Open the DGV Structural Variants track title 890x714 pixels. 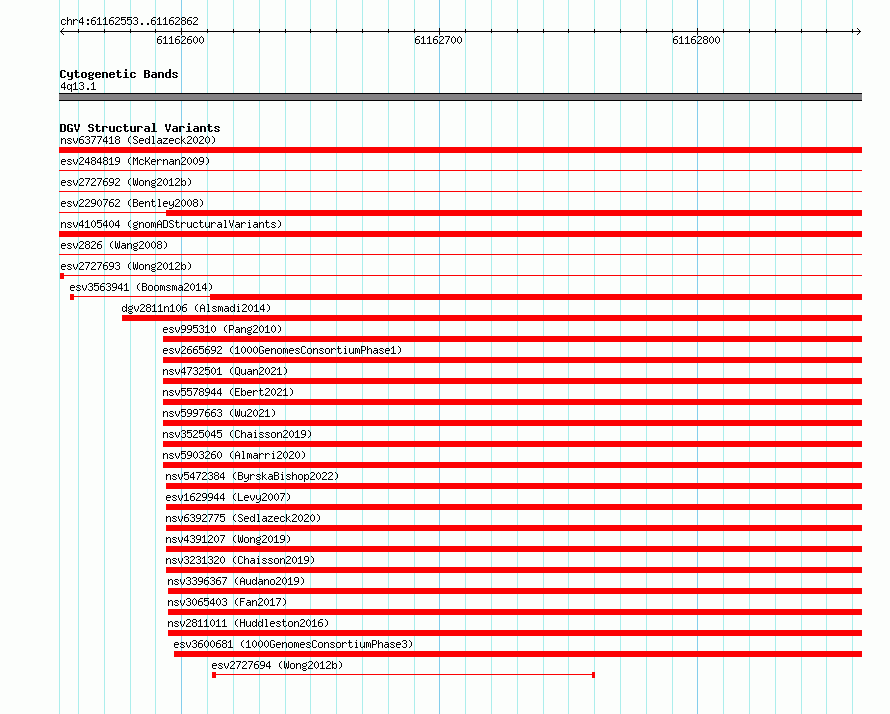[140, 128]
